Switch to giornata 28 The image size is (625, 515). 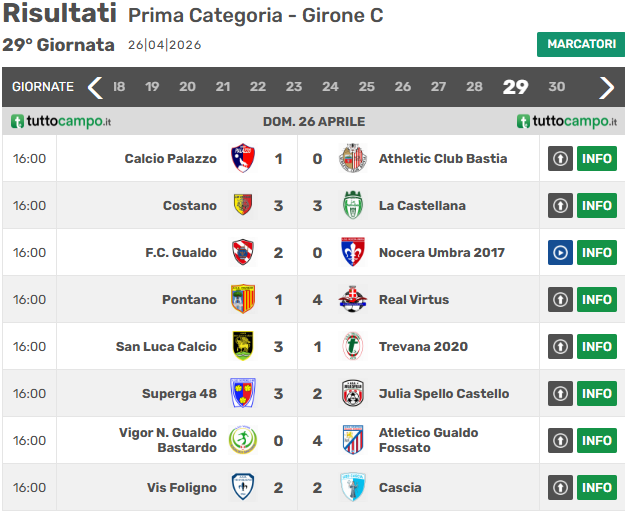pyautogui.click(x=474, y=87)
